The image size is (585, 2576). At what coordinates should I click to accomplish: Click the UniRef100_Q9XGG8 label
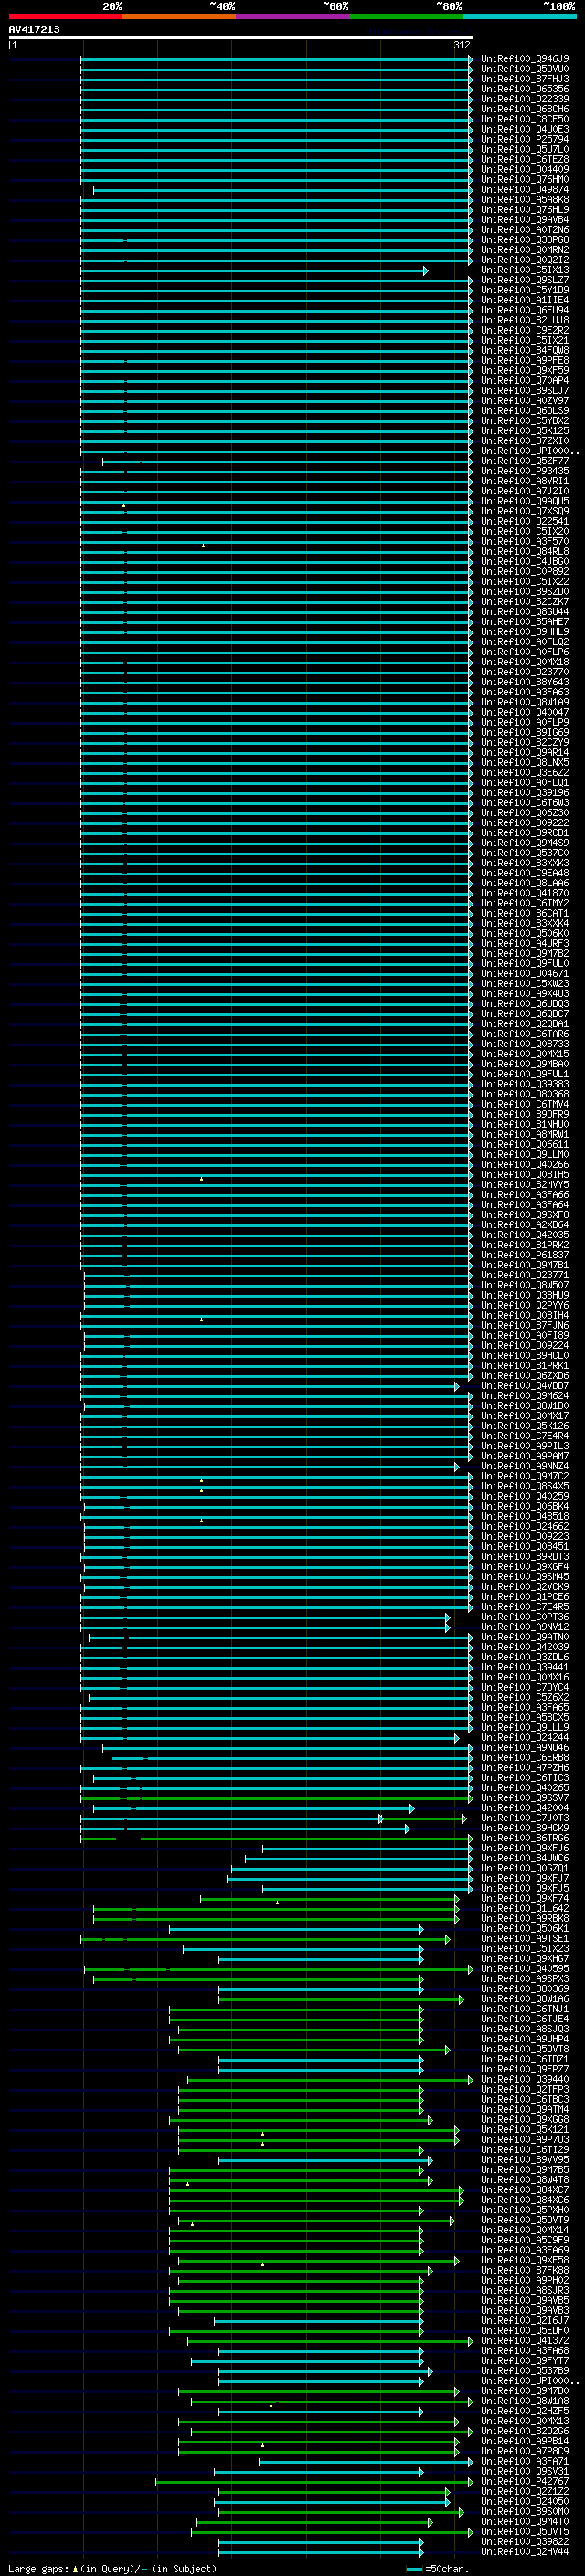pyautogui.click(x=524, y=2118)
